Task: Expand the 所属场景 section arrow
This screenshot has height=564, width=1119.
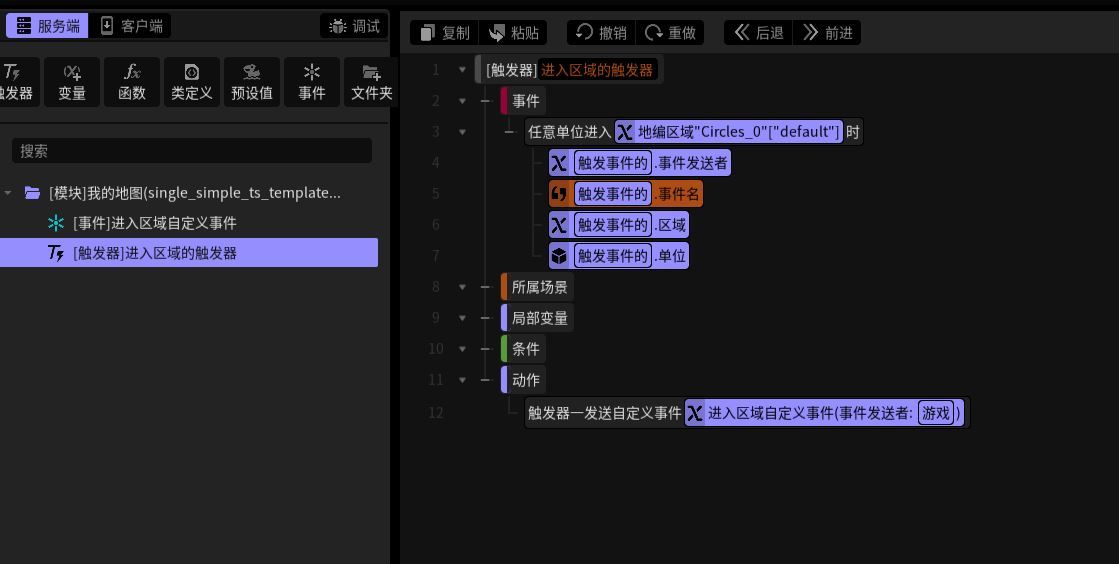Action: [462, 287]
